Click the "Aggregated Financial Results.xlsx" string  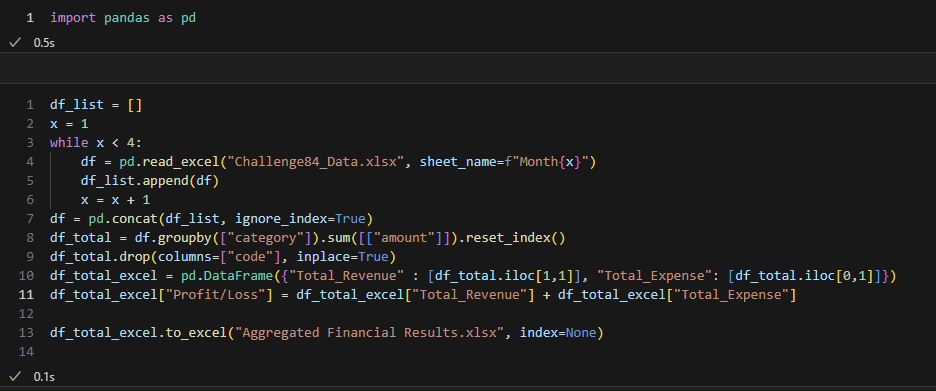click(x=370, y=332)
